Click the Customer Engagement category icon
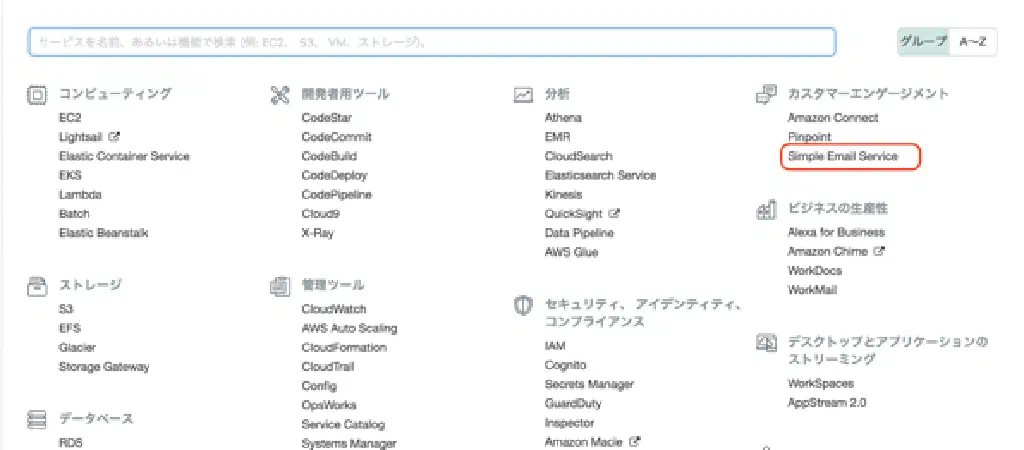The image size is (1024, 450). (x=766, y=95)
